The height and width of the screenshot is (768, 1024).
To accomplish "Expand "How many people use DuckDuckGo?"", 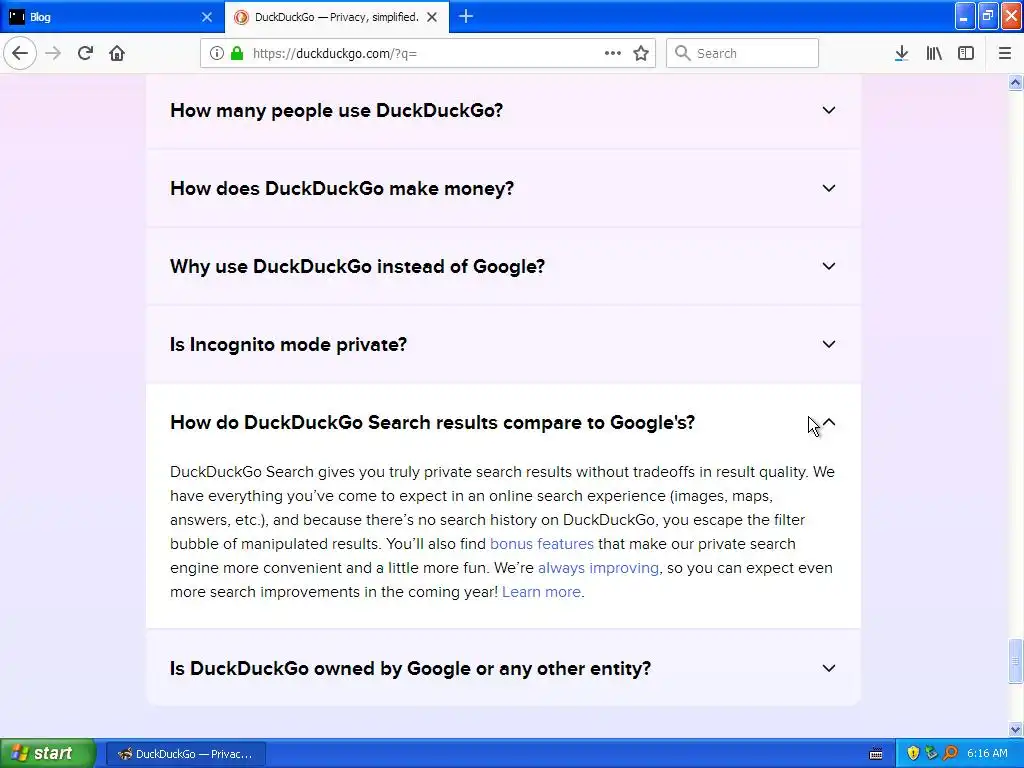I will click(503, 110).
